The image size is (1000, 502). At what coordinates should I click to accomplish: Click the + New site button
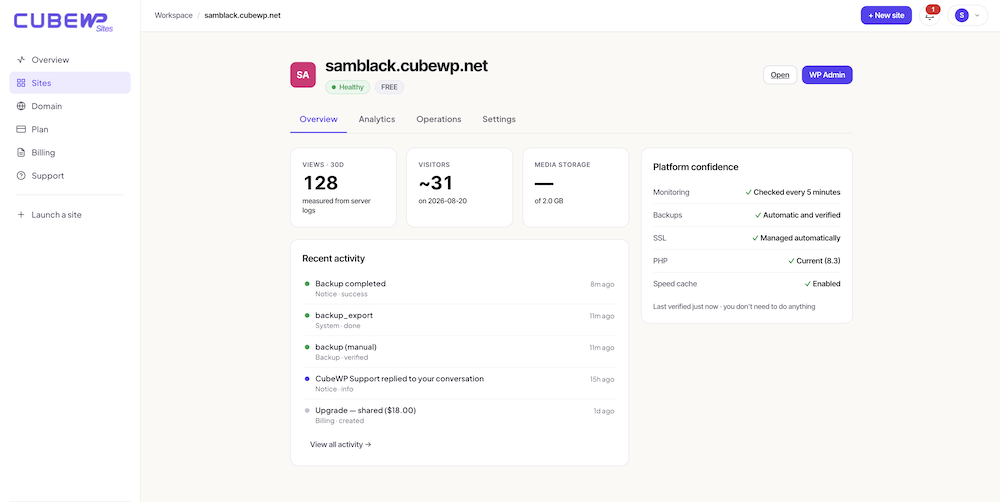(886, 15)
